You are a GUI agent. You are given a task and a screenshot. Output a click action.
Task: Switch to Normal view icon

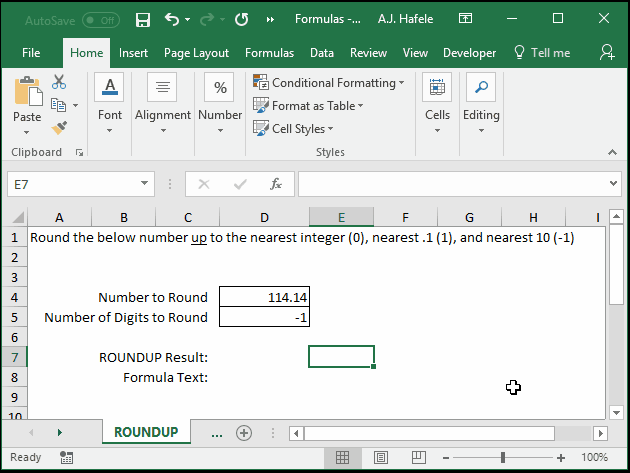pos(342,457)
